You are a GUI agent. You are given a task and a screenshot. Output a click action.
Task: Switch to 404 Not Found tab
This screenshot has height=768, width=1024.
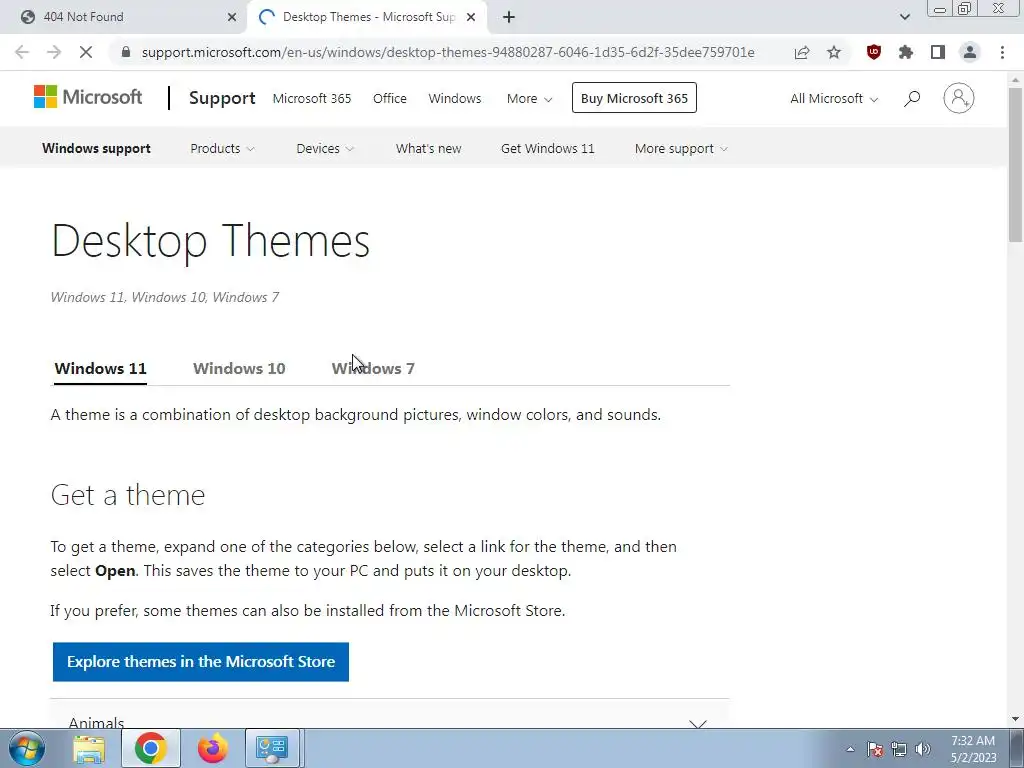pos(124,17)
